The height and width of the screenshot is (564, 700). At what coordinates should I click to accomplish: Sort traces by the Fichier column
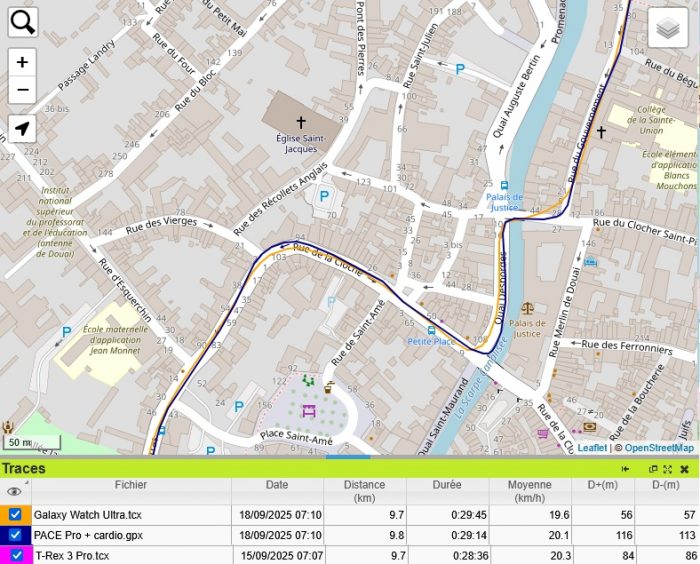(131, 485)
